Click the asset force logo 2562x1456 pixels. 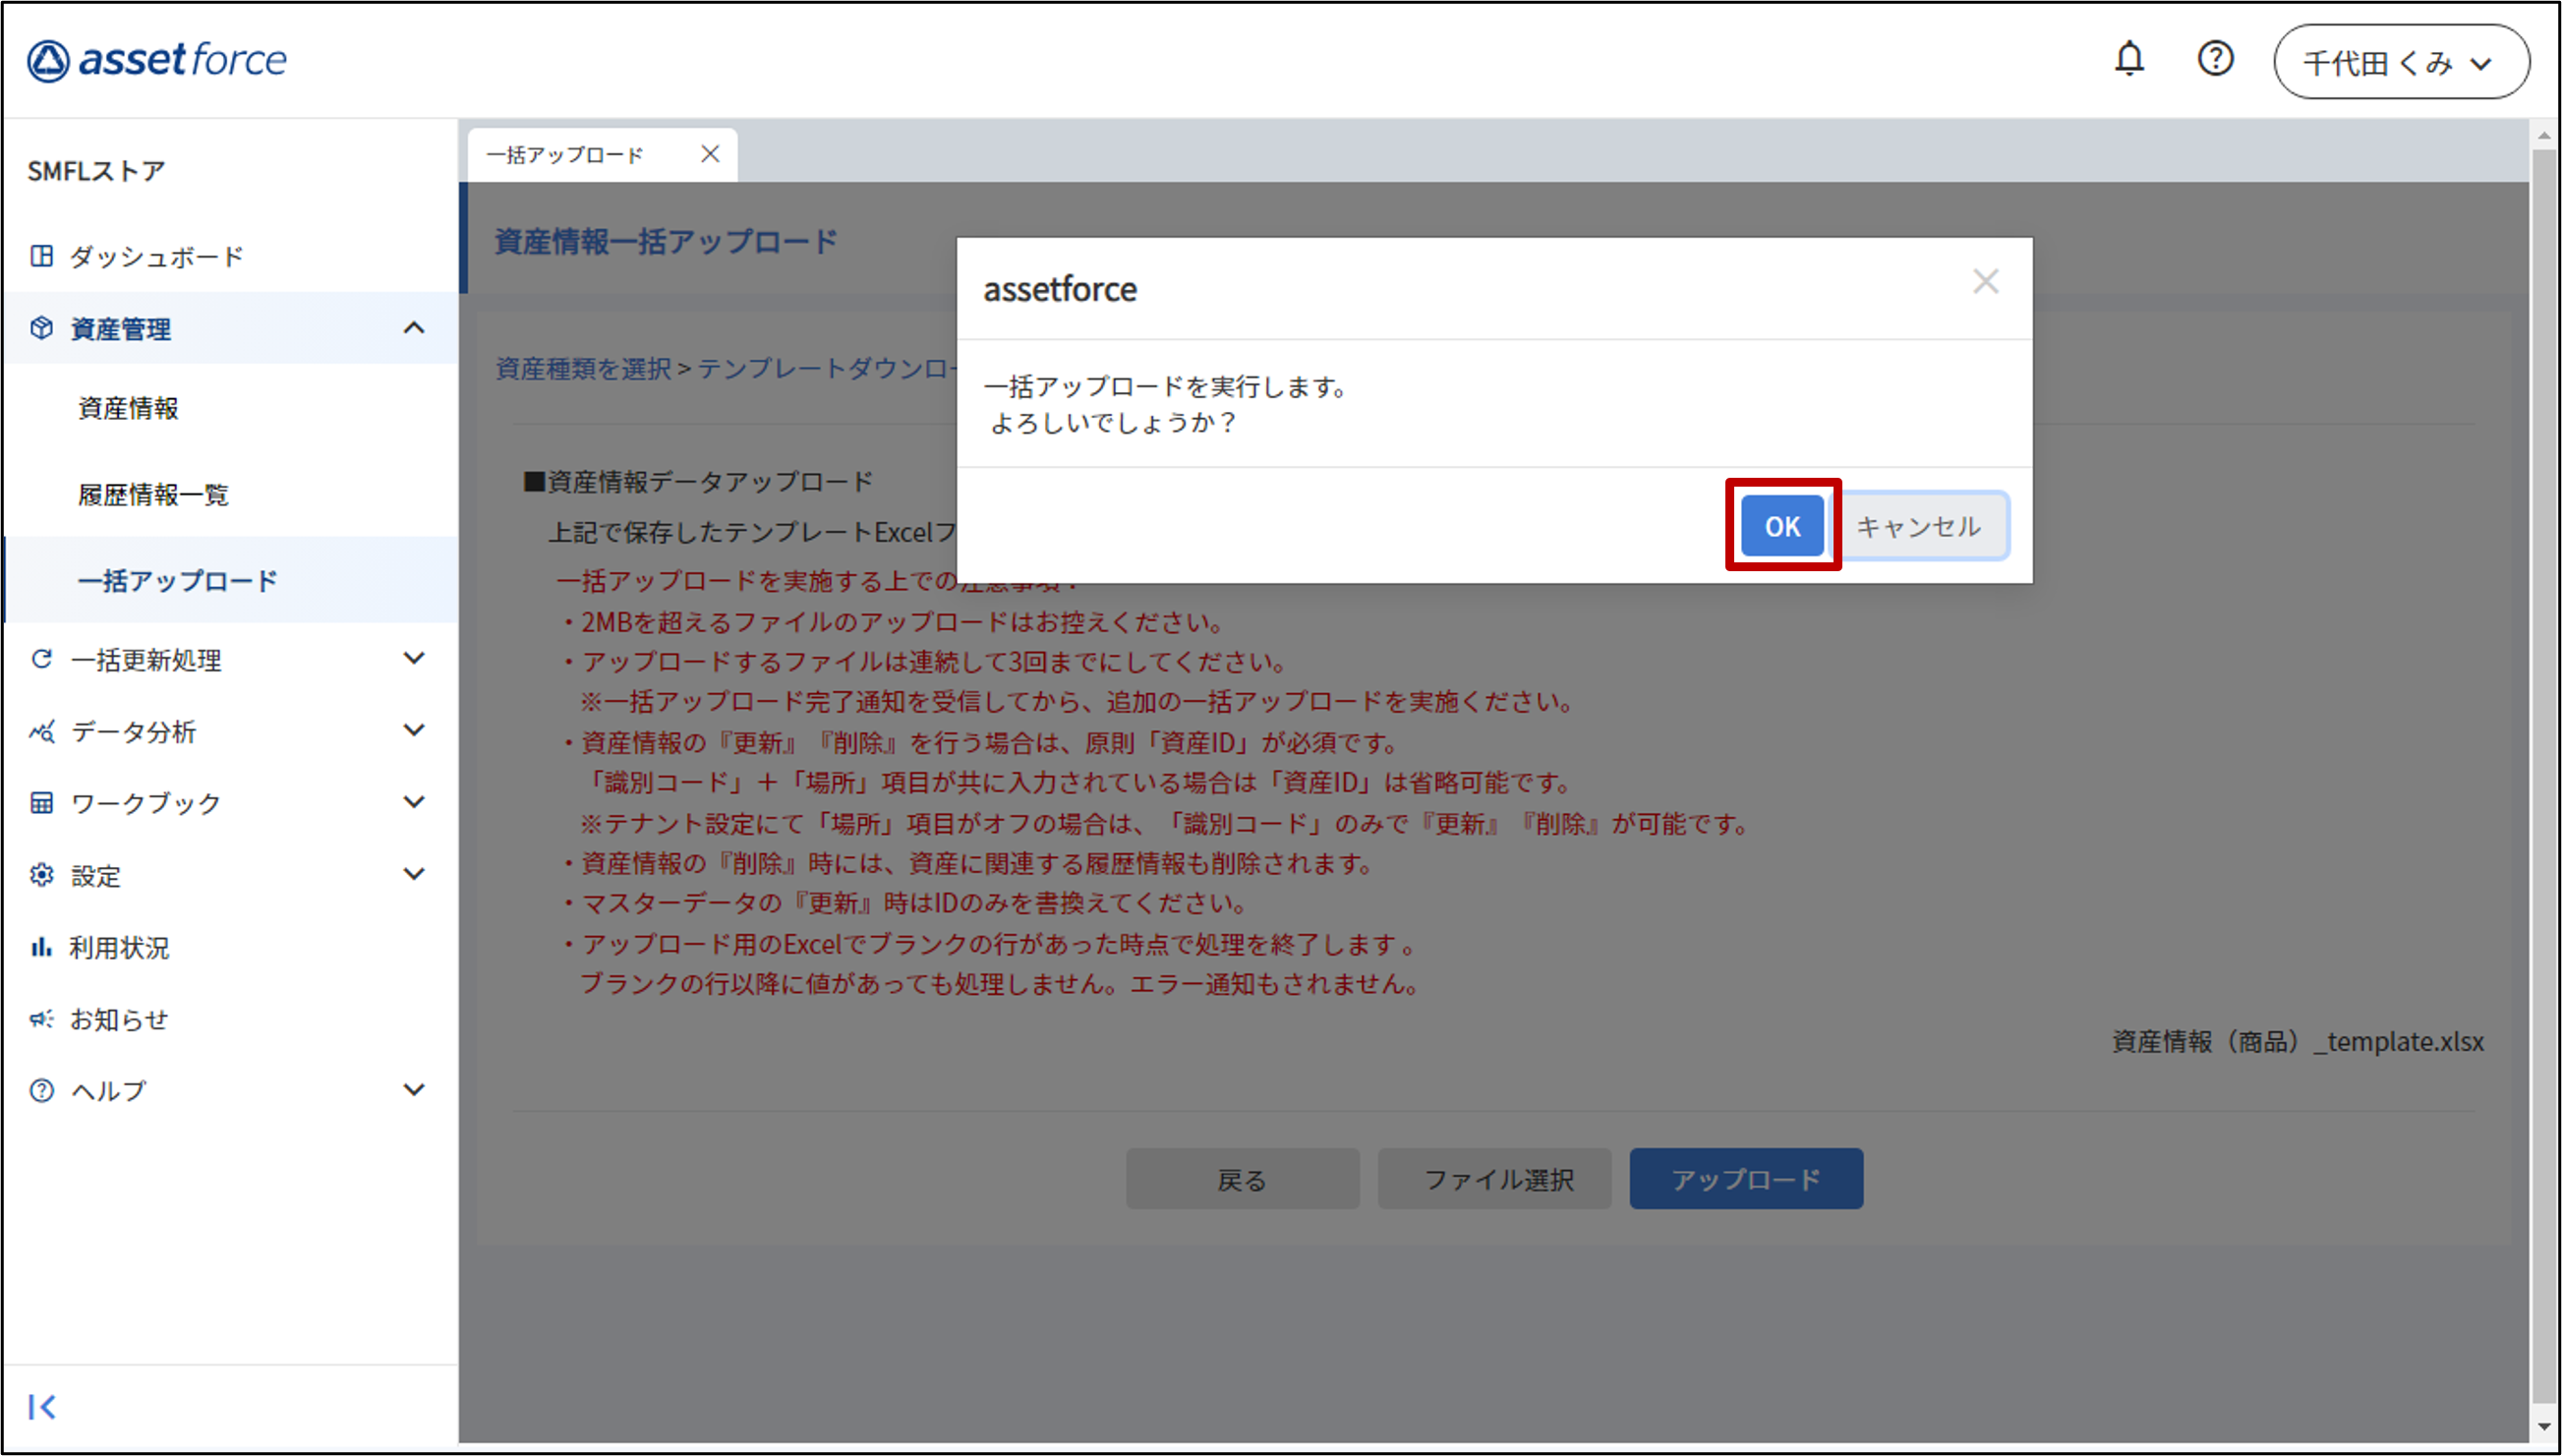point(157,60)
